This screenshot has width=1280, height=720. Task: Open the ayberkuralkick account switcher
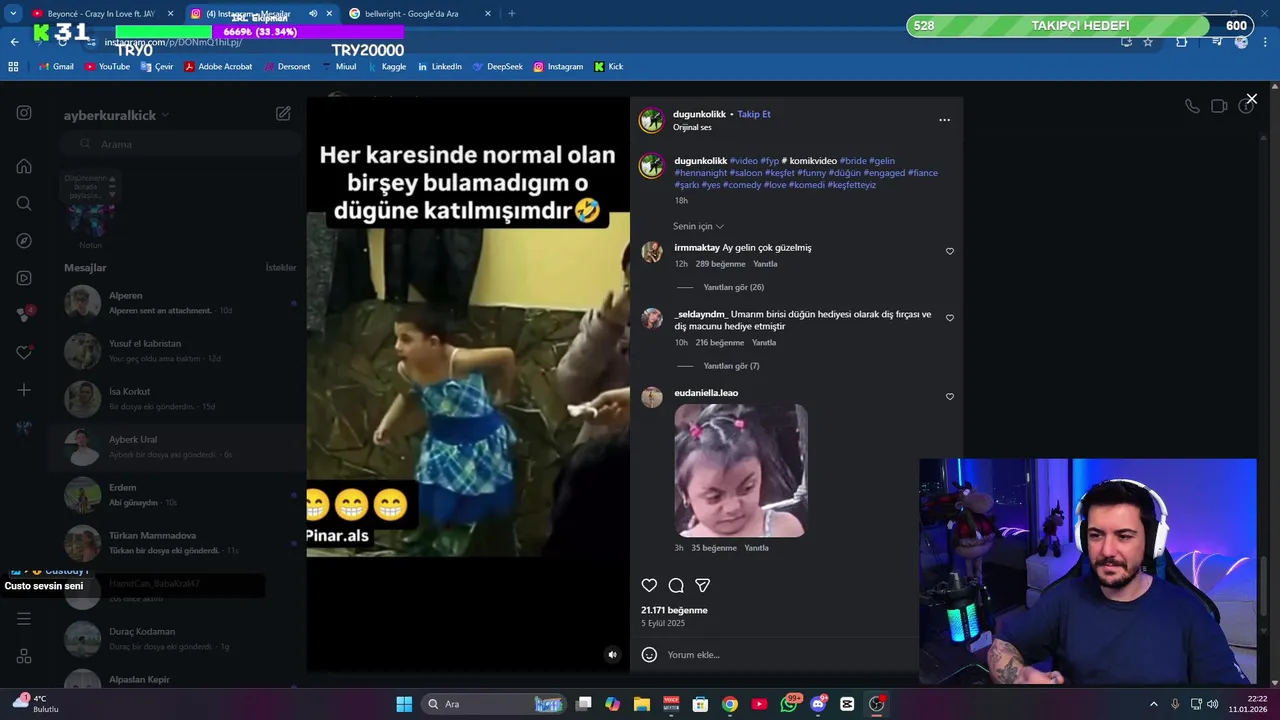[116, 115]
